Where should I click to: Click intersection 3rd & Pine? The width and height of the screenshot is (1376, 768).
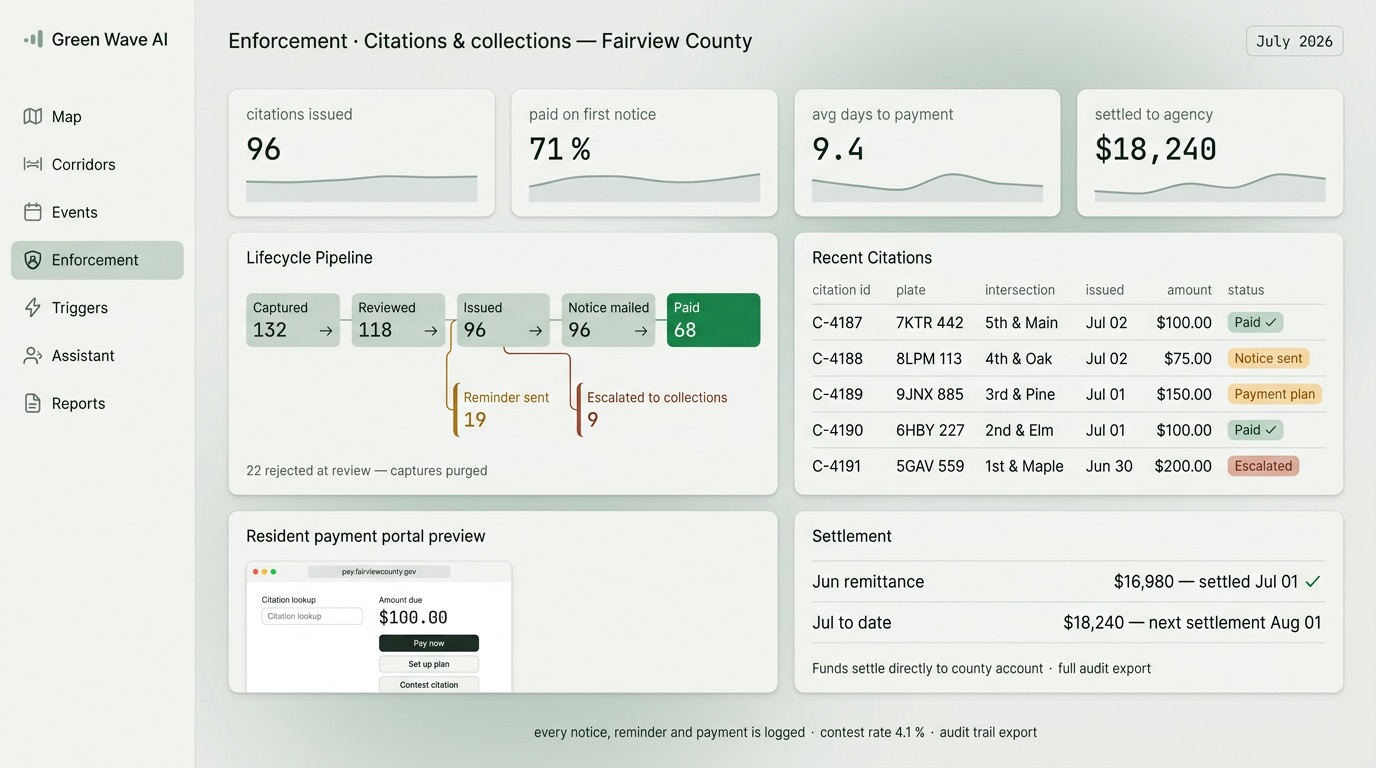coord(1020,394)
